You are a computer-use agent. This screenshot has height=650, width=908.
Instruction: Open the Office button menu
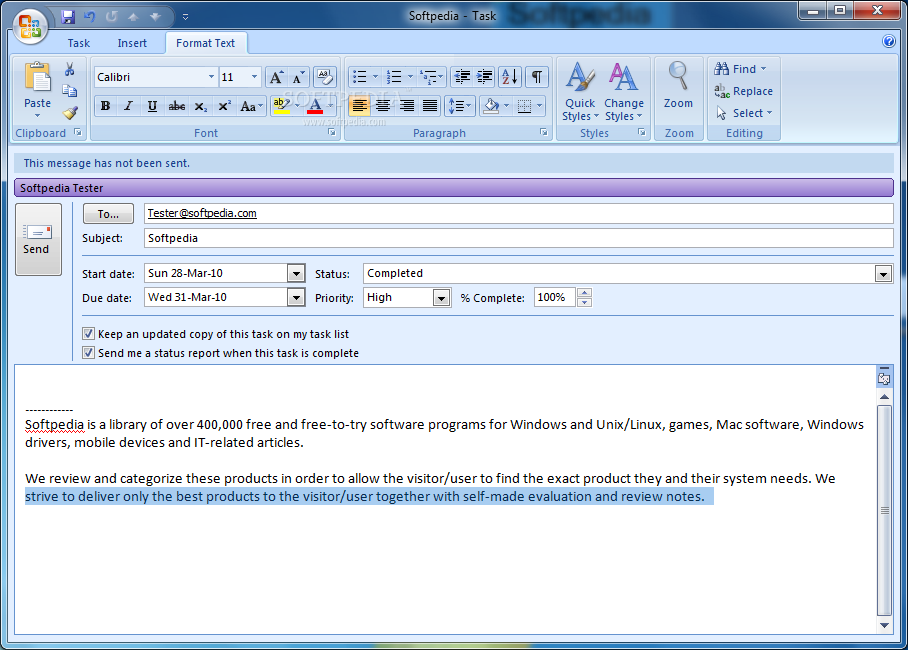point(30,27)
